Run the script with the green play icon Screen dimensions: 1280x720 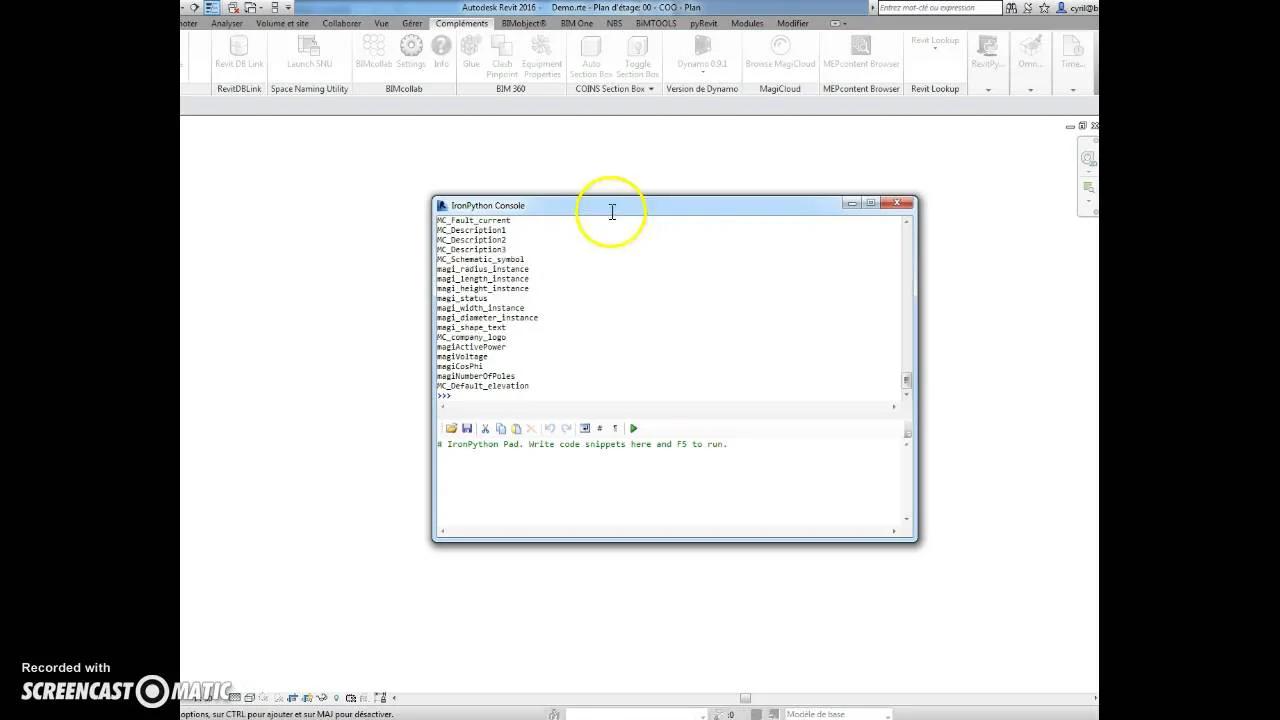[x=633, y=428]
